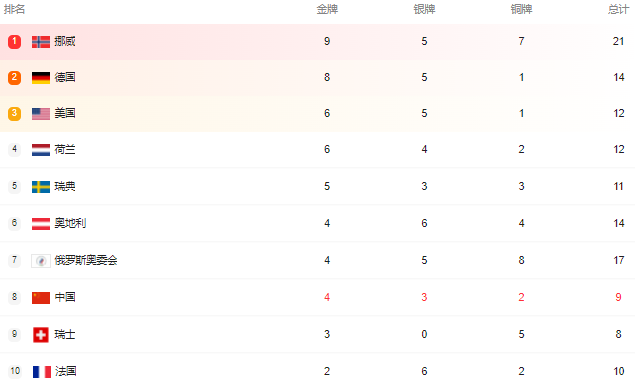Click the France flag icon
The width and height of the screenshot is (635, 388).
tap(42, 372)
